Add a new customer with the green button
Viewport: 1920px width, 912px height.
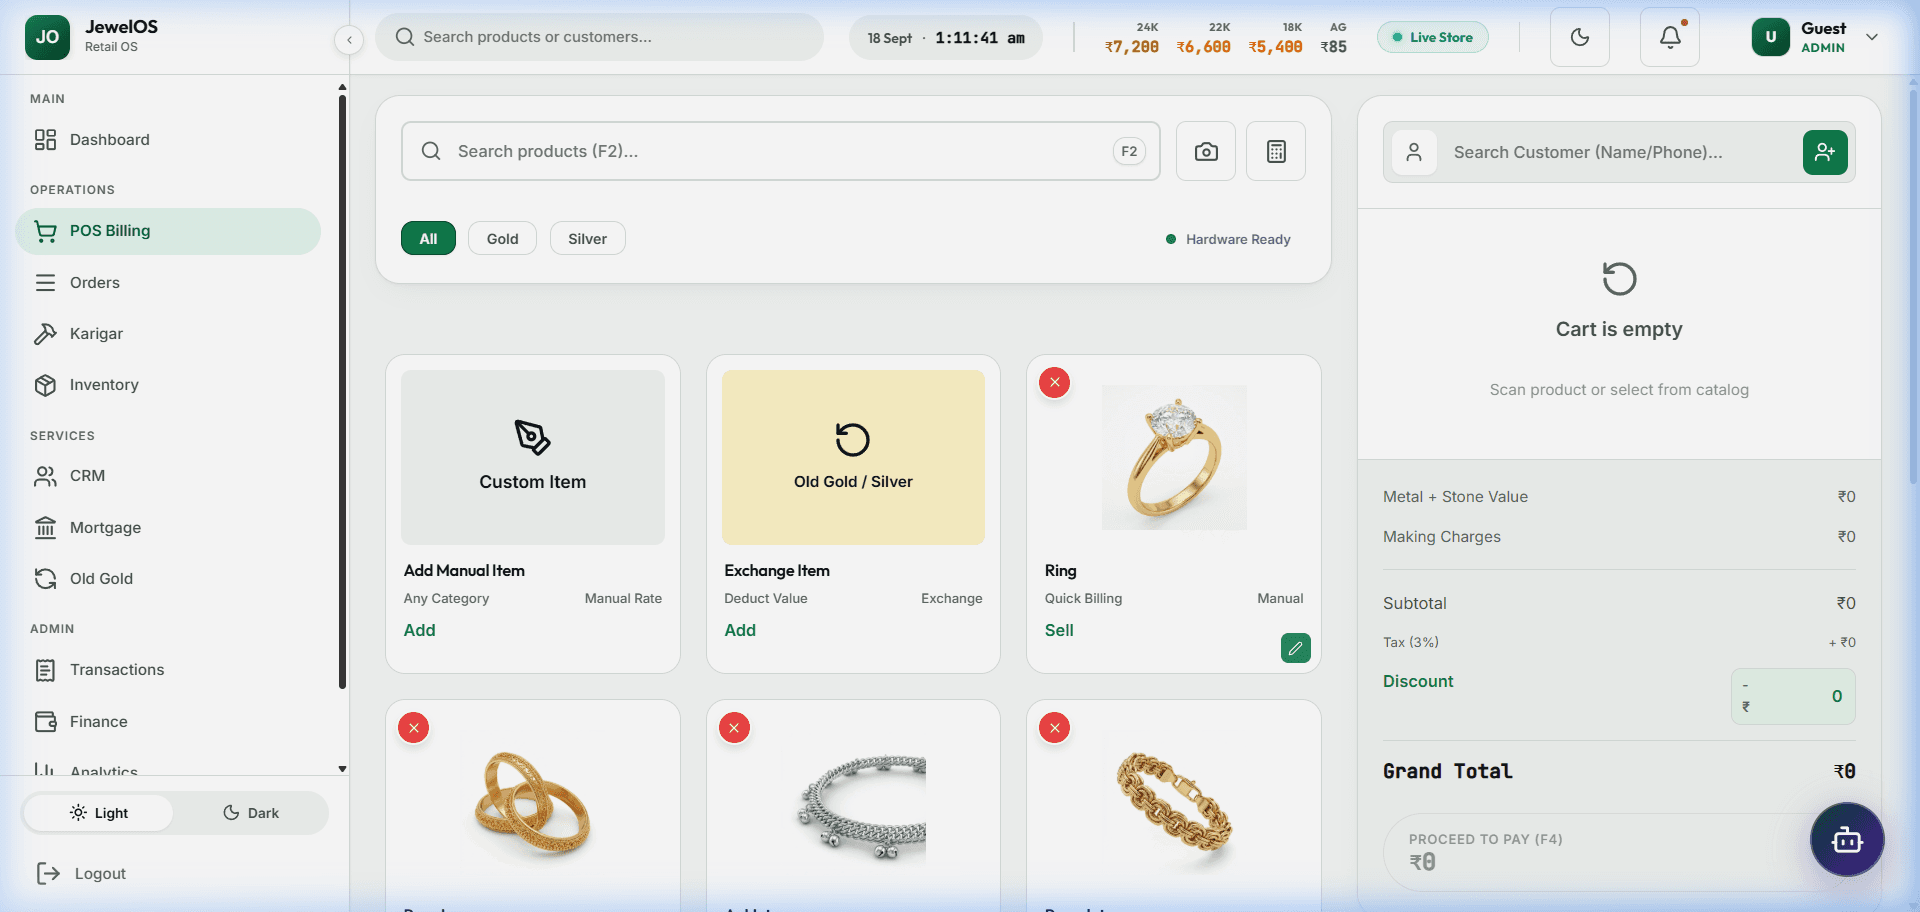[x=1825, y=152]
